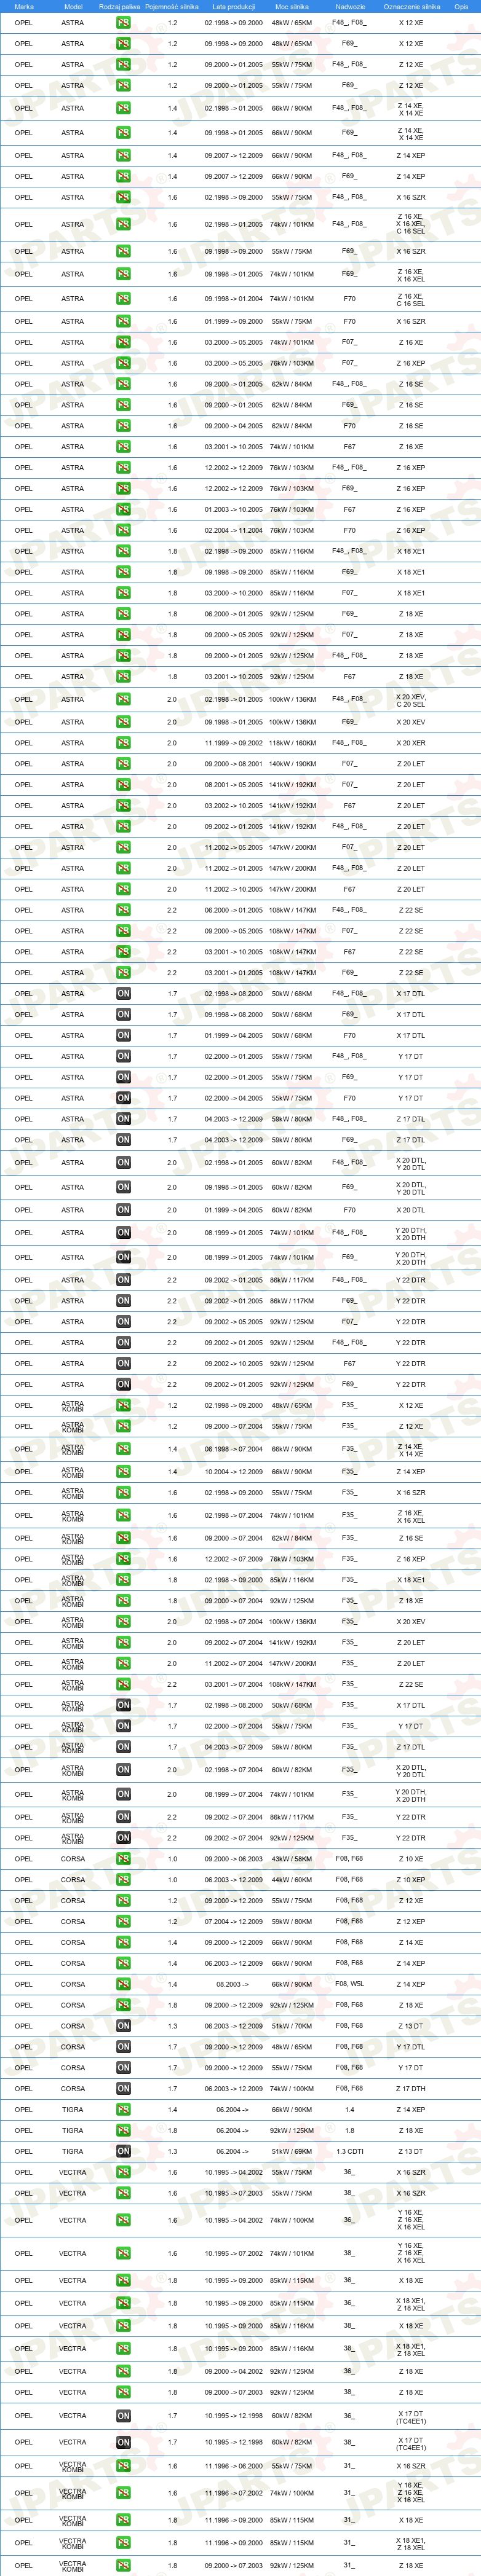
Task: Click the Rodzaj paliwa column header
Action: pos(120,6)
